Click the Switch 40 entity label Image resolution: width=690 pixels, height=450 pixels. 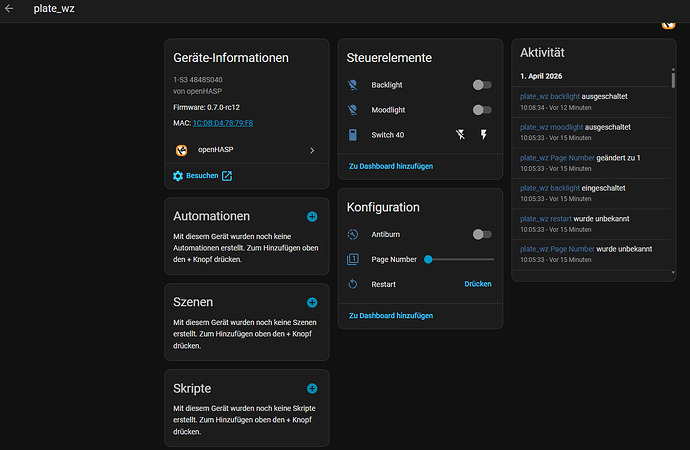tap(388, 135)
